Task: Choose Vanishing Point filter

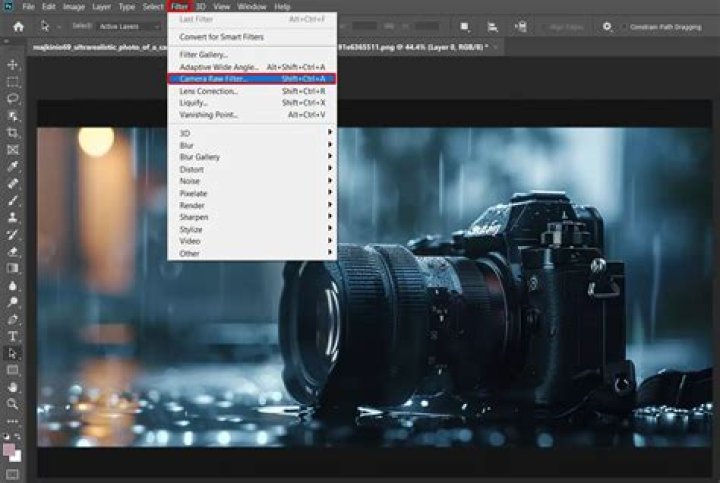Action: 252,115
